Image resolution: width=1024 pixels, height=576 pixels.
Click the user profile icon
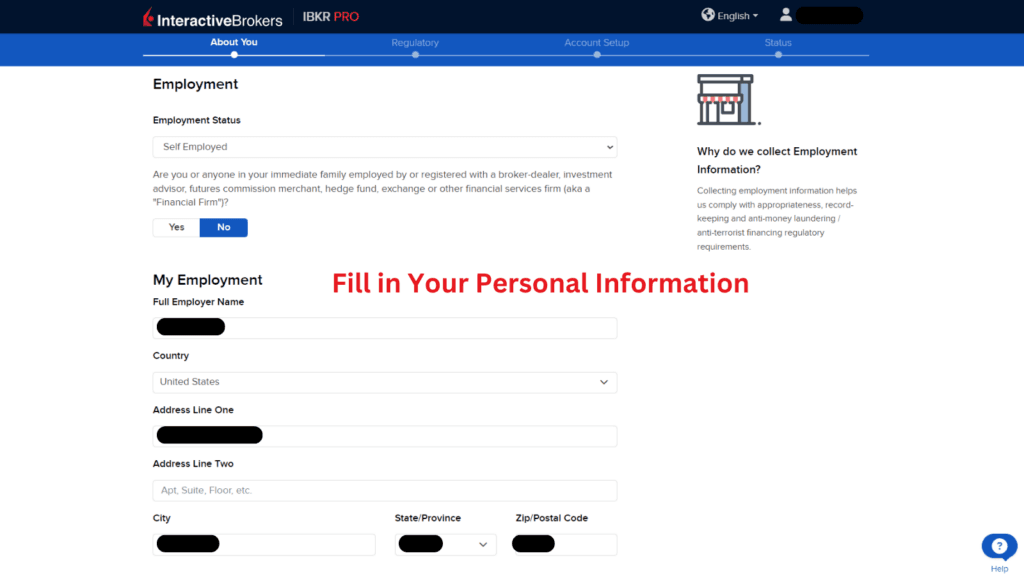coord(785,14)
